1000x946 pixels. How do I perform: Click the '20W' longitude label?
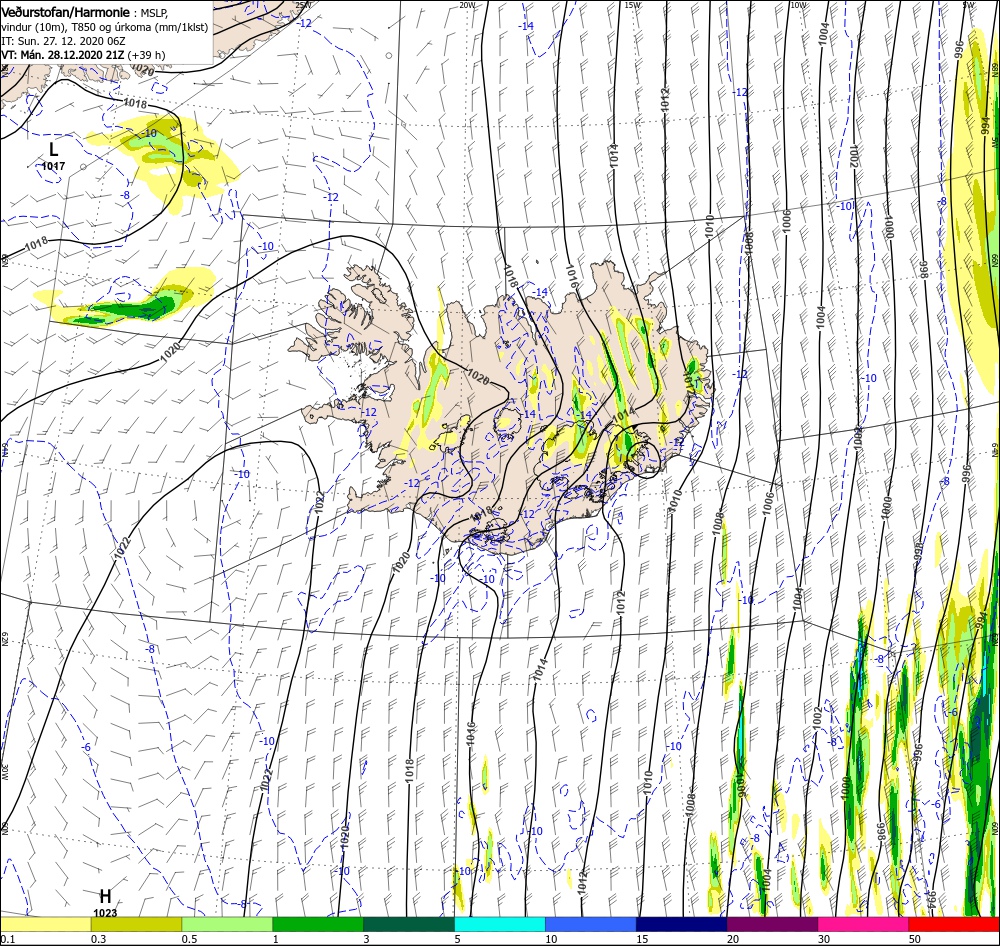pyautogui.click(x=467, y=5)
